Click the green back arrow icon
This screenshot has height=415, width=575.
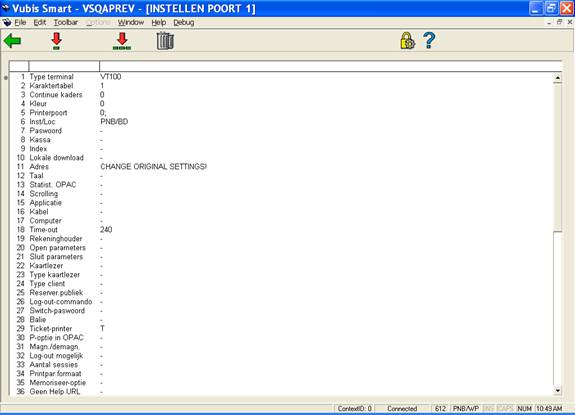[x=12, y=41]
